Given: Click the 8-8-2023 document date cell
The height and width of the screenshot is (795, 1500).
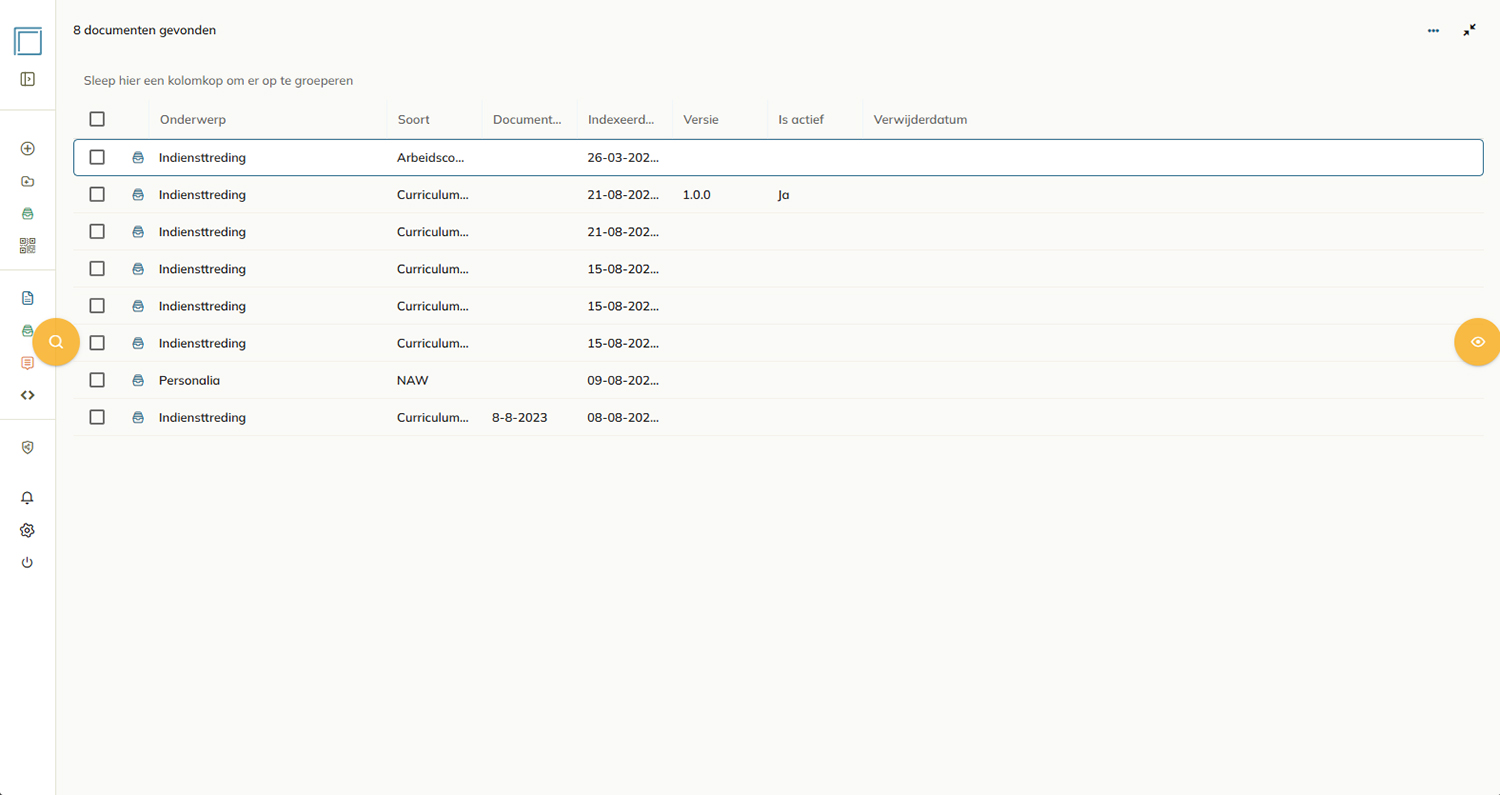Looking at the screenshot, I should (x=520, y=417).
